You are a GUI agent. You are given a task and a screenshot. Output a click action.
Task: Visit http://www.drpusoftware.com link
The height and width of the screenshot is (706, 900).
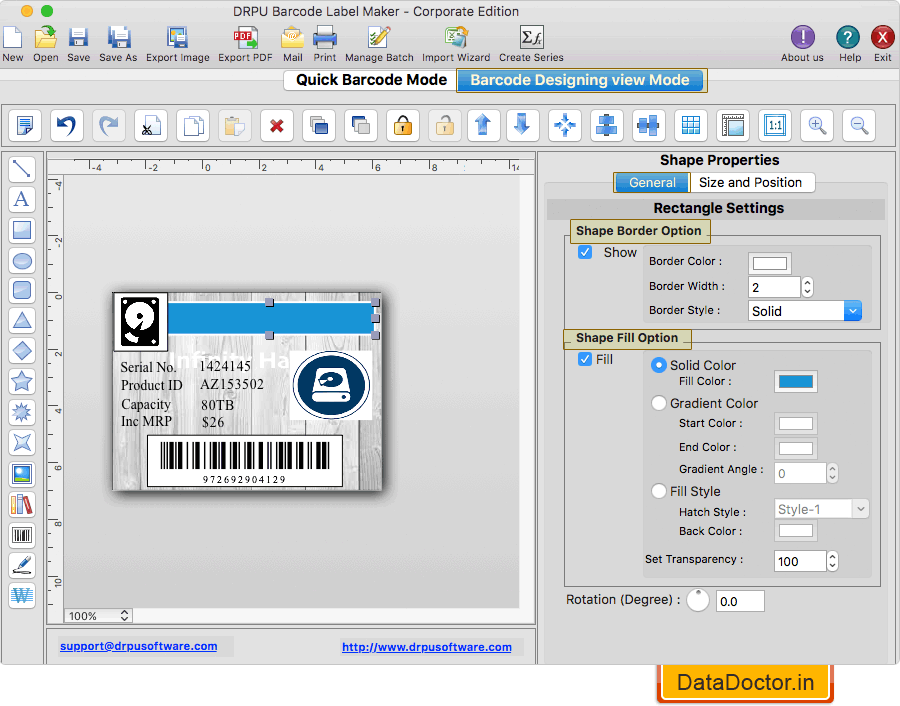pos(426,647)
